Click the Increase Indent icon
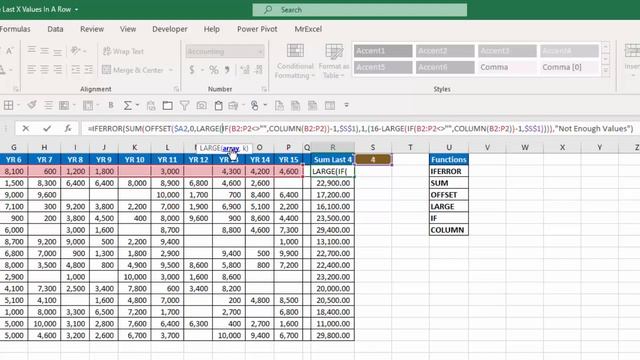The height and width of the screenshot is (360, 640). (x=89, y=70)
